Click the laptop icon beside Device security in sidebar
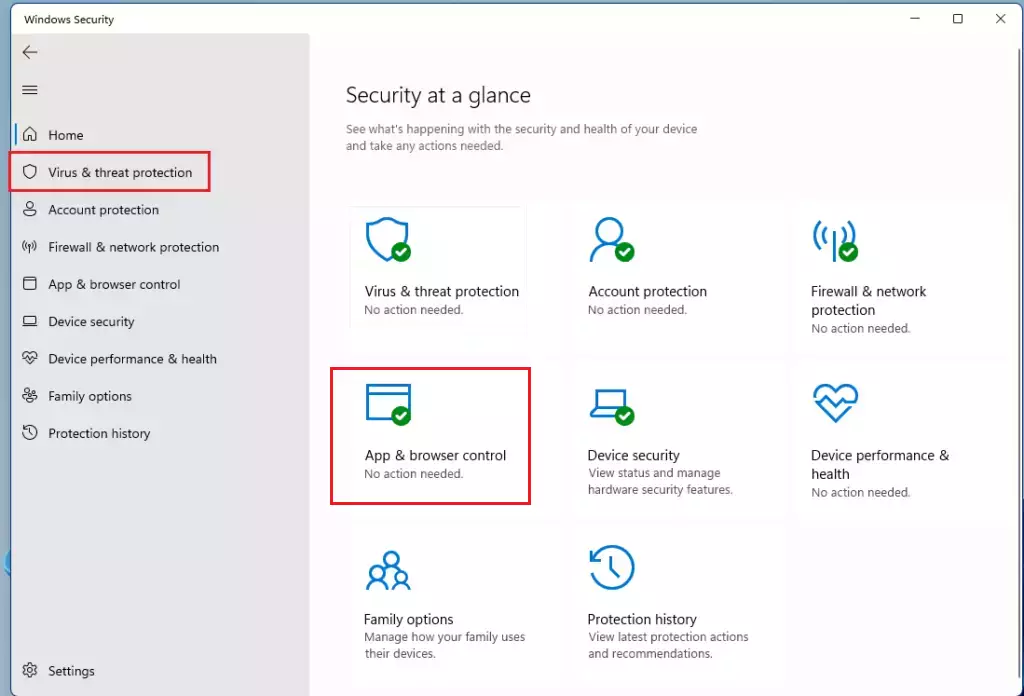This screenshot has height=696, width=1024. (x=29, y=321)
